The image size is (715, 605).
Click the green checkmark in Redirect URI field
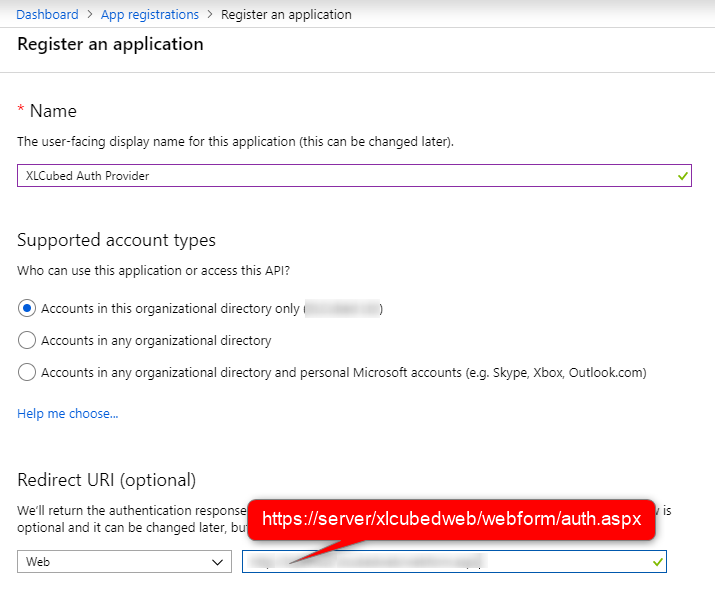tap(657, 562)
